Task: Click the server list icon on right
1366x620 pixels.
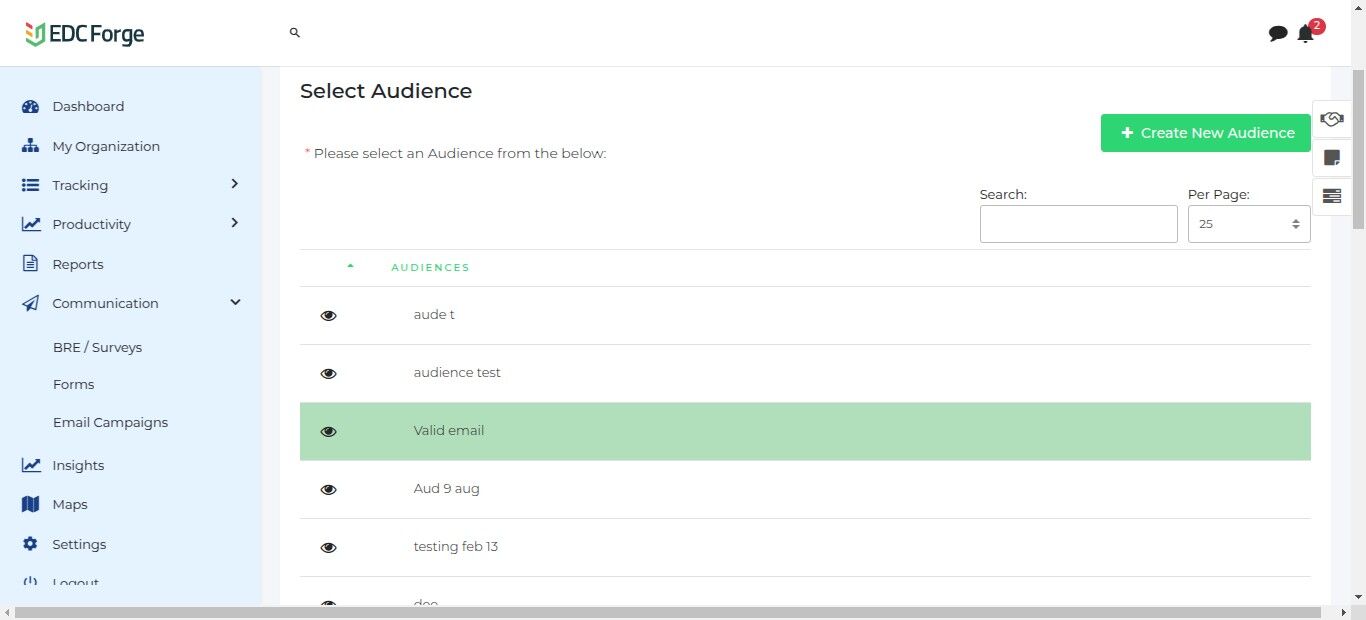Action: click(x=1331, y=196)
